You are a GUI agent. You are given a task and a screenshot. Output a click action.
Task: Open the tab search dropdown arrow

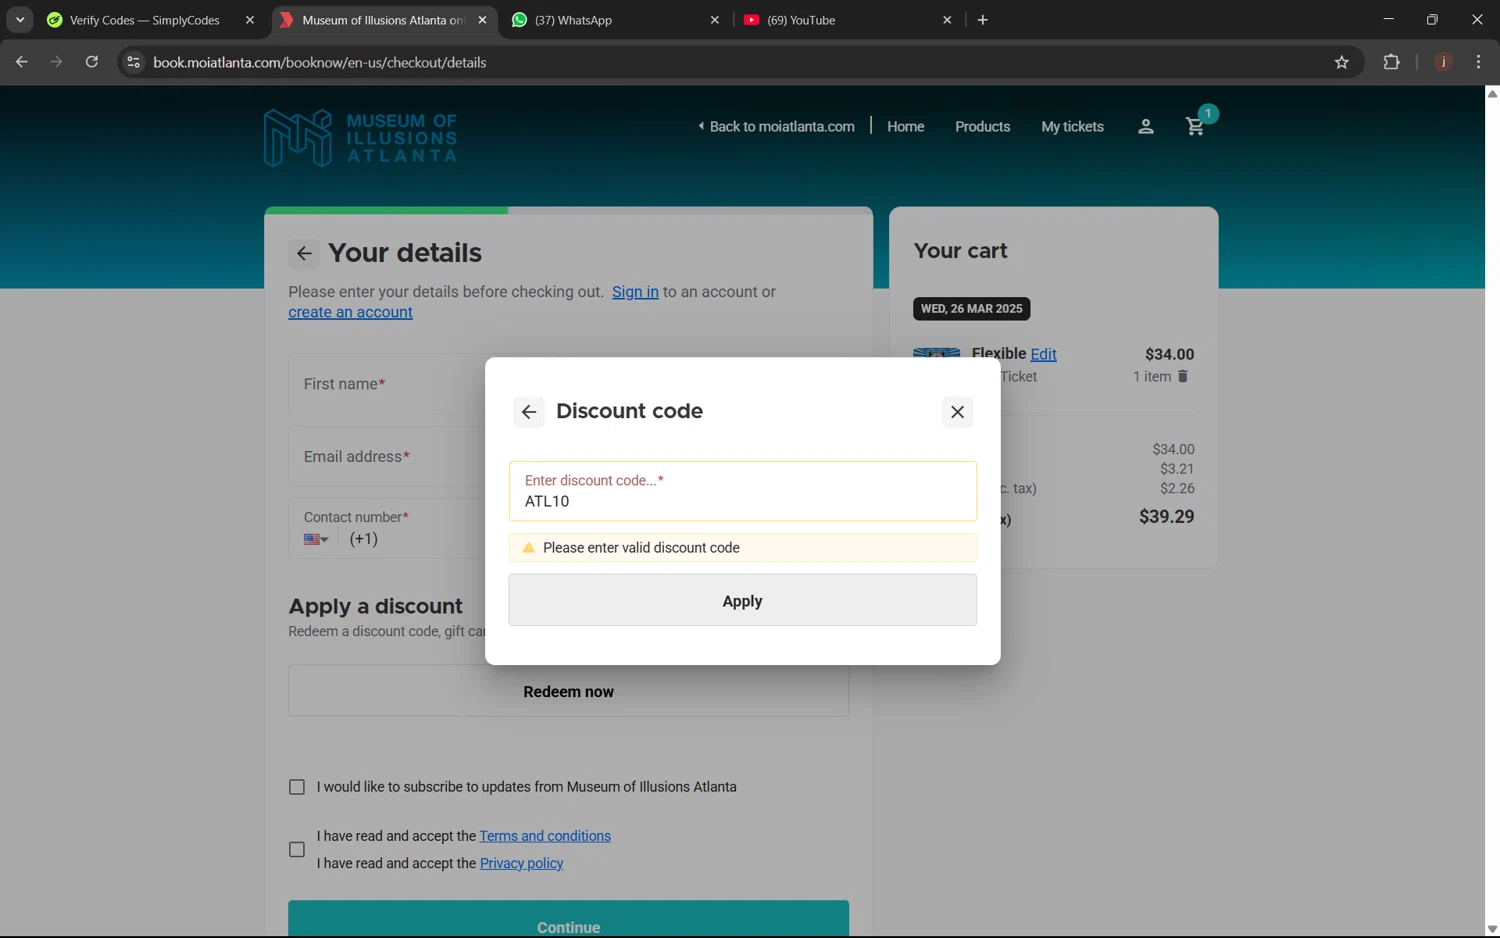click(x=20, y=20)
